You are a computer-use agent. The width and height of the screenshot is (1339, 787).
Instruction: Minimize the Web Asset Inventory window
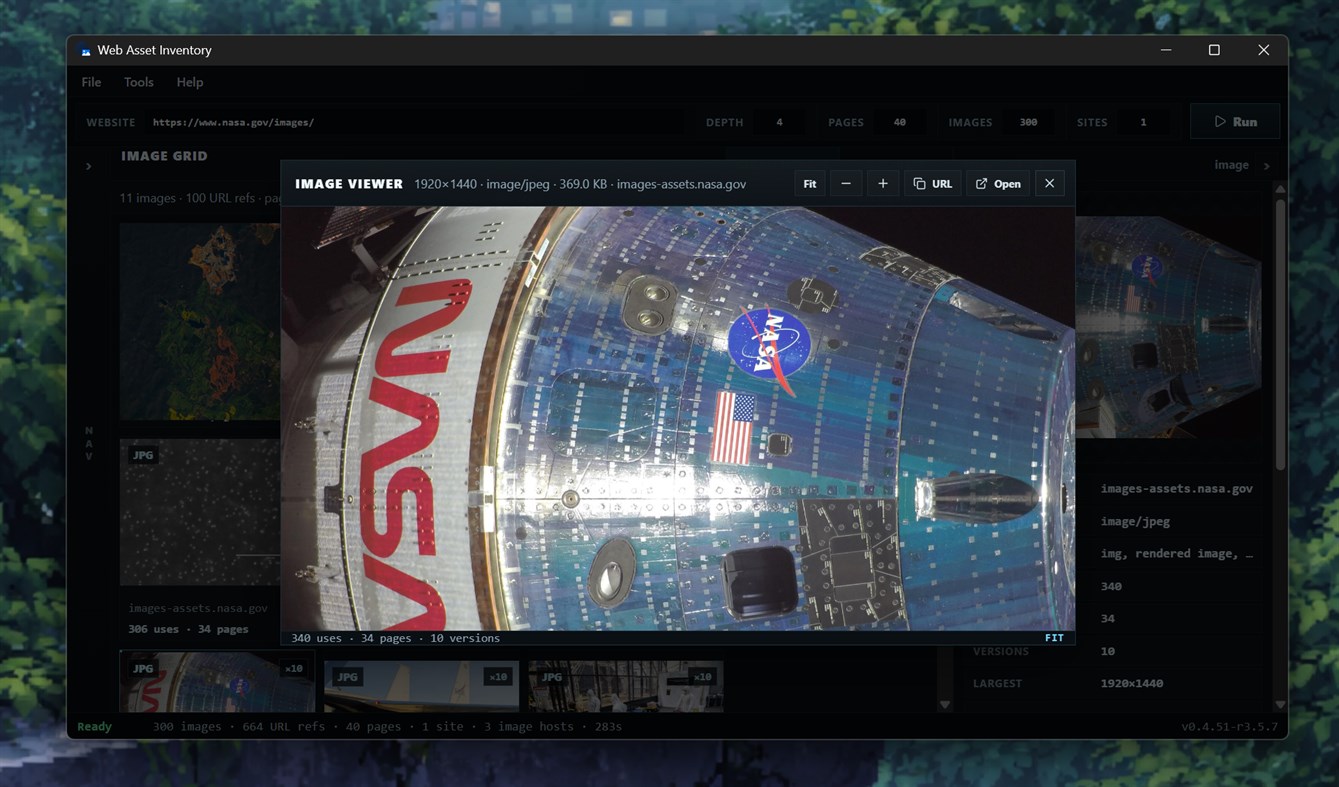1166,50
